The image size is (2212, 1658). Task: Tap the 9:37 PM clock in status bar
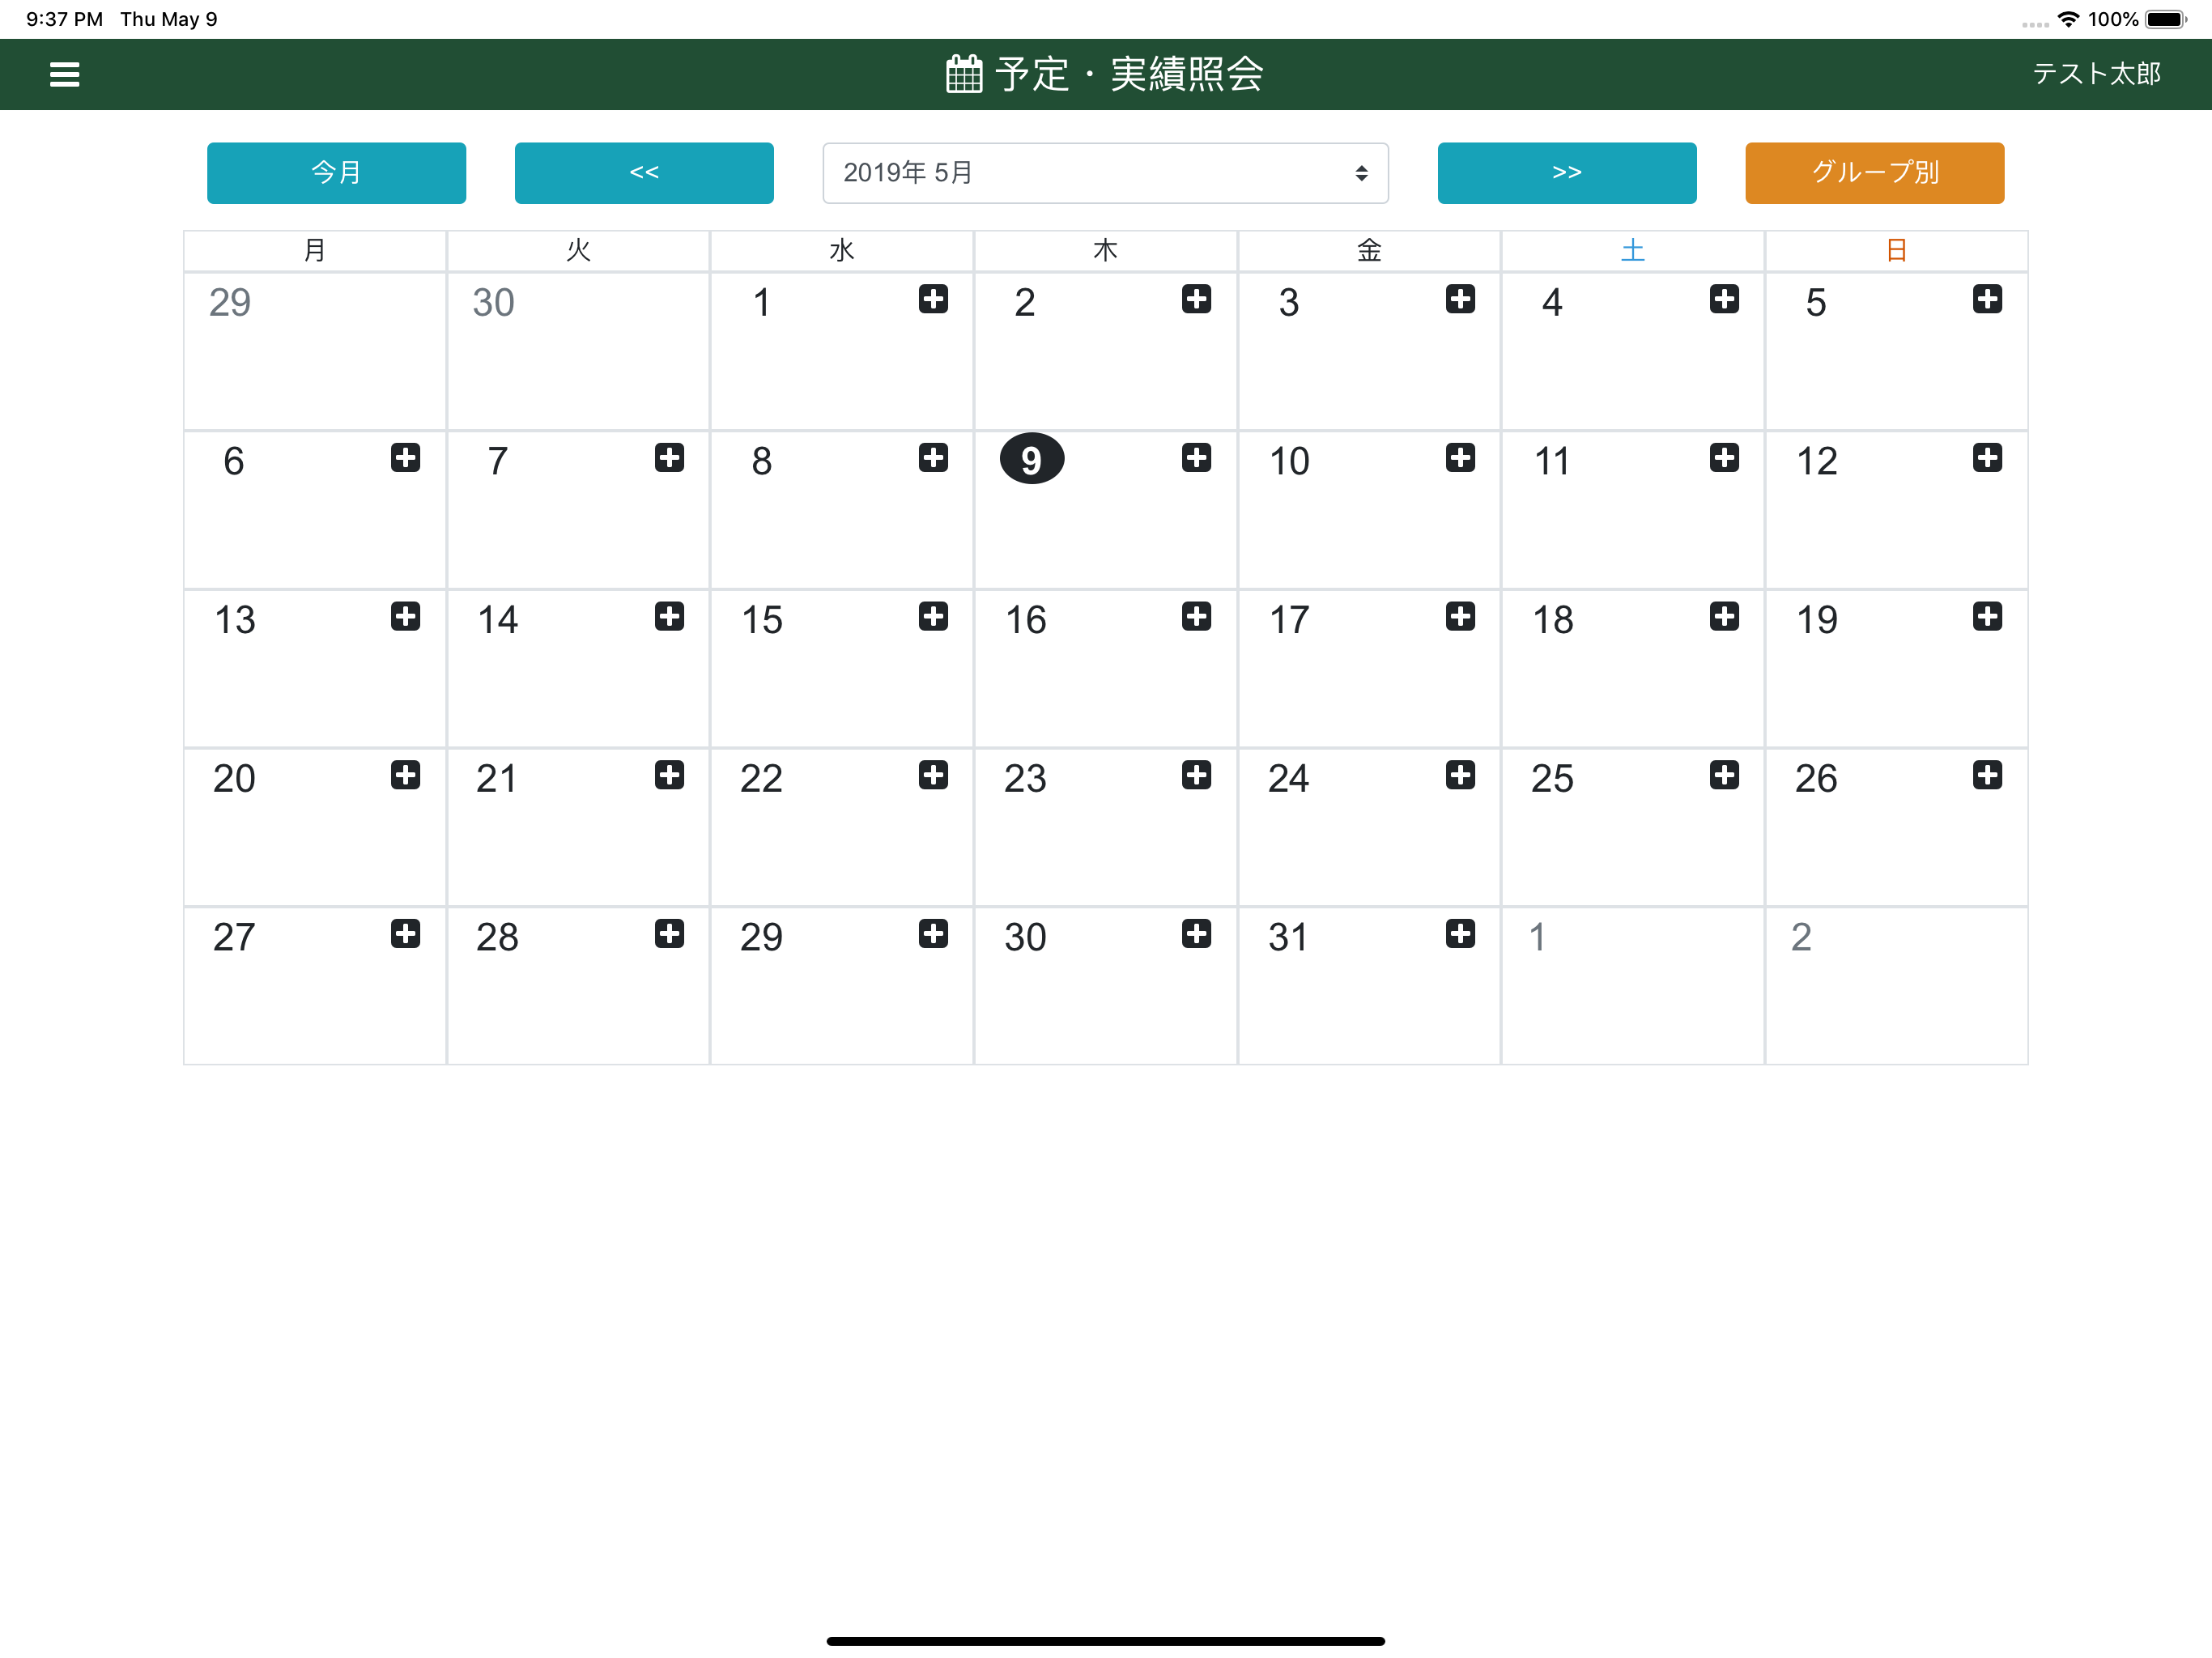point(64,19)
